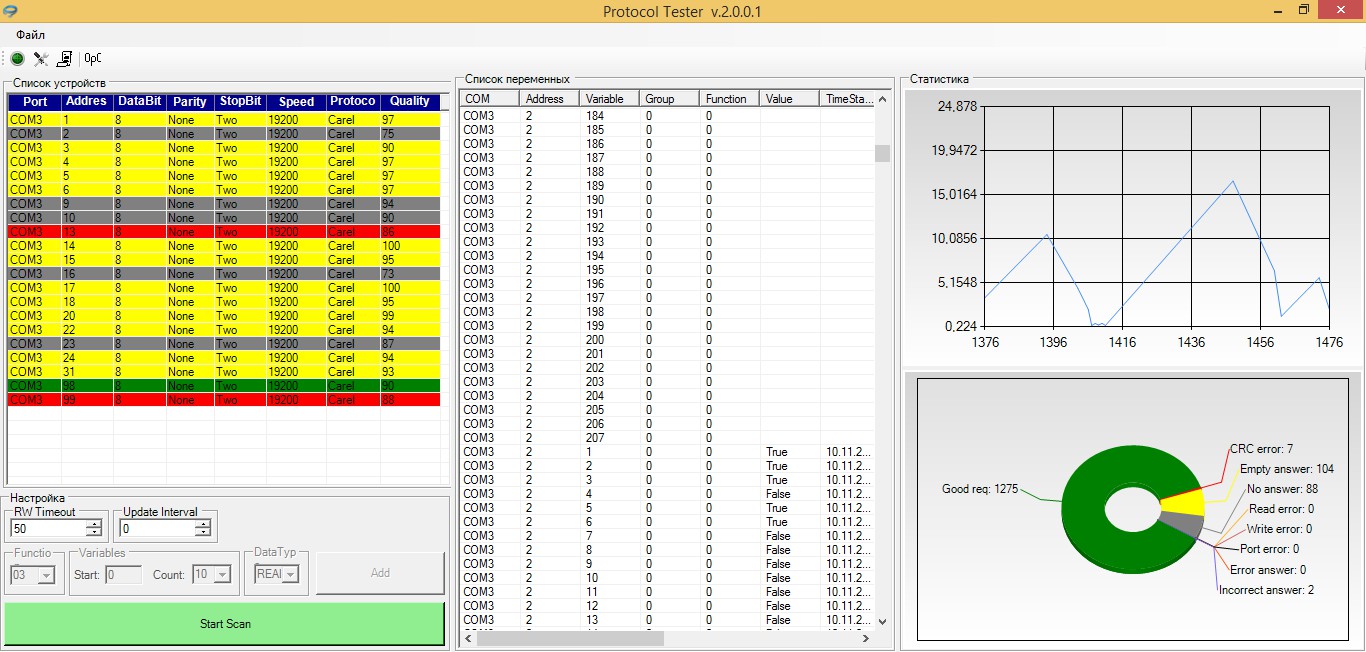1366x652 pixels.
Task: Click the RW Timeout input field
Action: click(48, 528)
